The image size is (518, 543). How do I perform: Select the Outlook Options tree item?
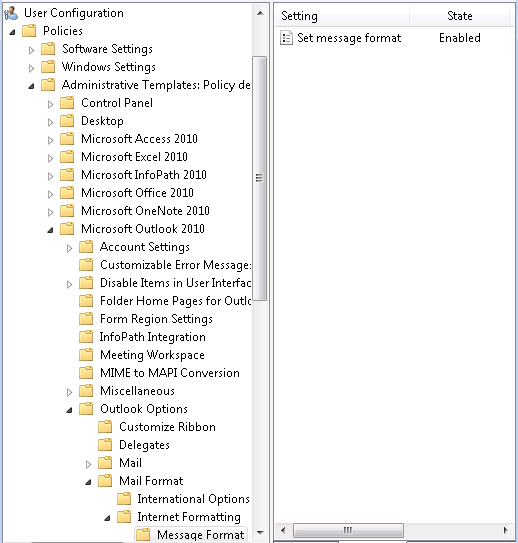(144, 409)
